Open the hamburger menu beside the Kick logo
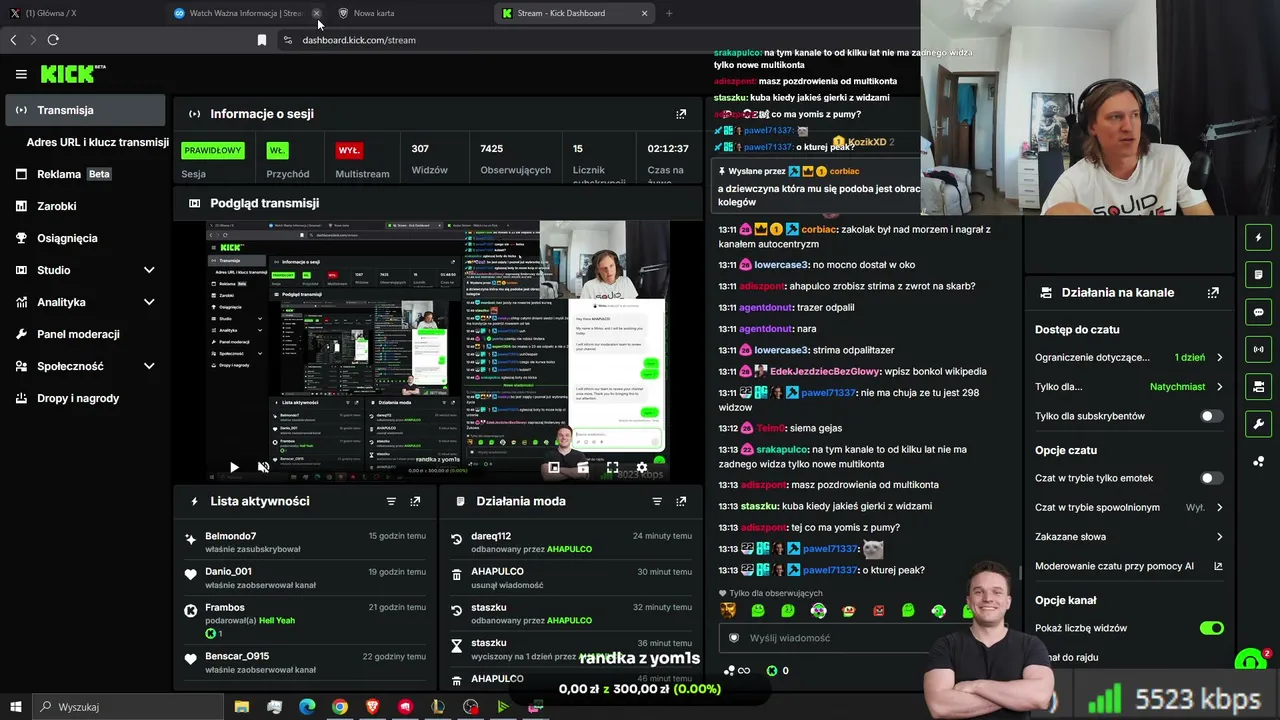 pyautogui.click(x=21, y=74)
